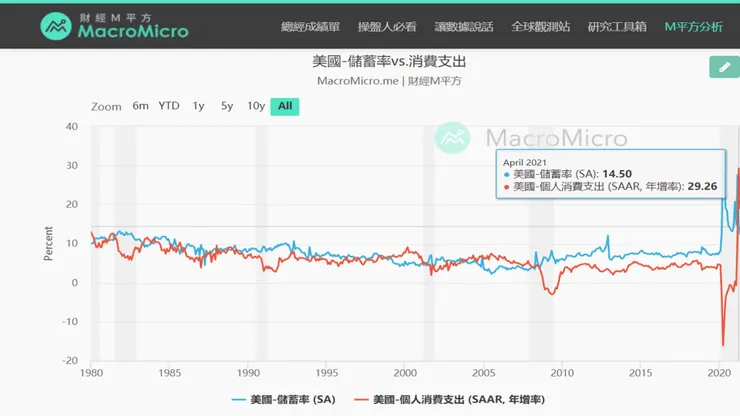
Task: Click the 1990 x-axis label
Action: [248, 373]
